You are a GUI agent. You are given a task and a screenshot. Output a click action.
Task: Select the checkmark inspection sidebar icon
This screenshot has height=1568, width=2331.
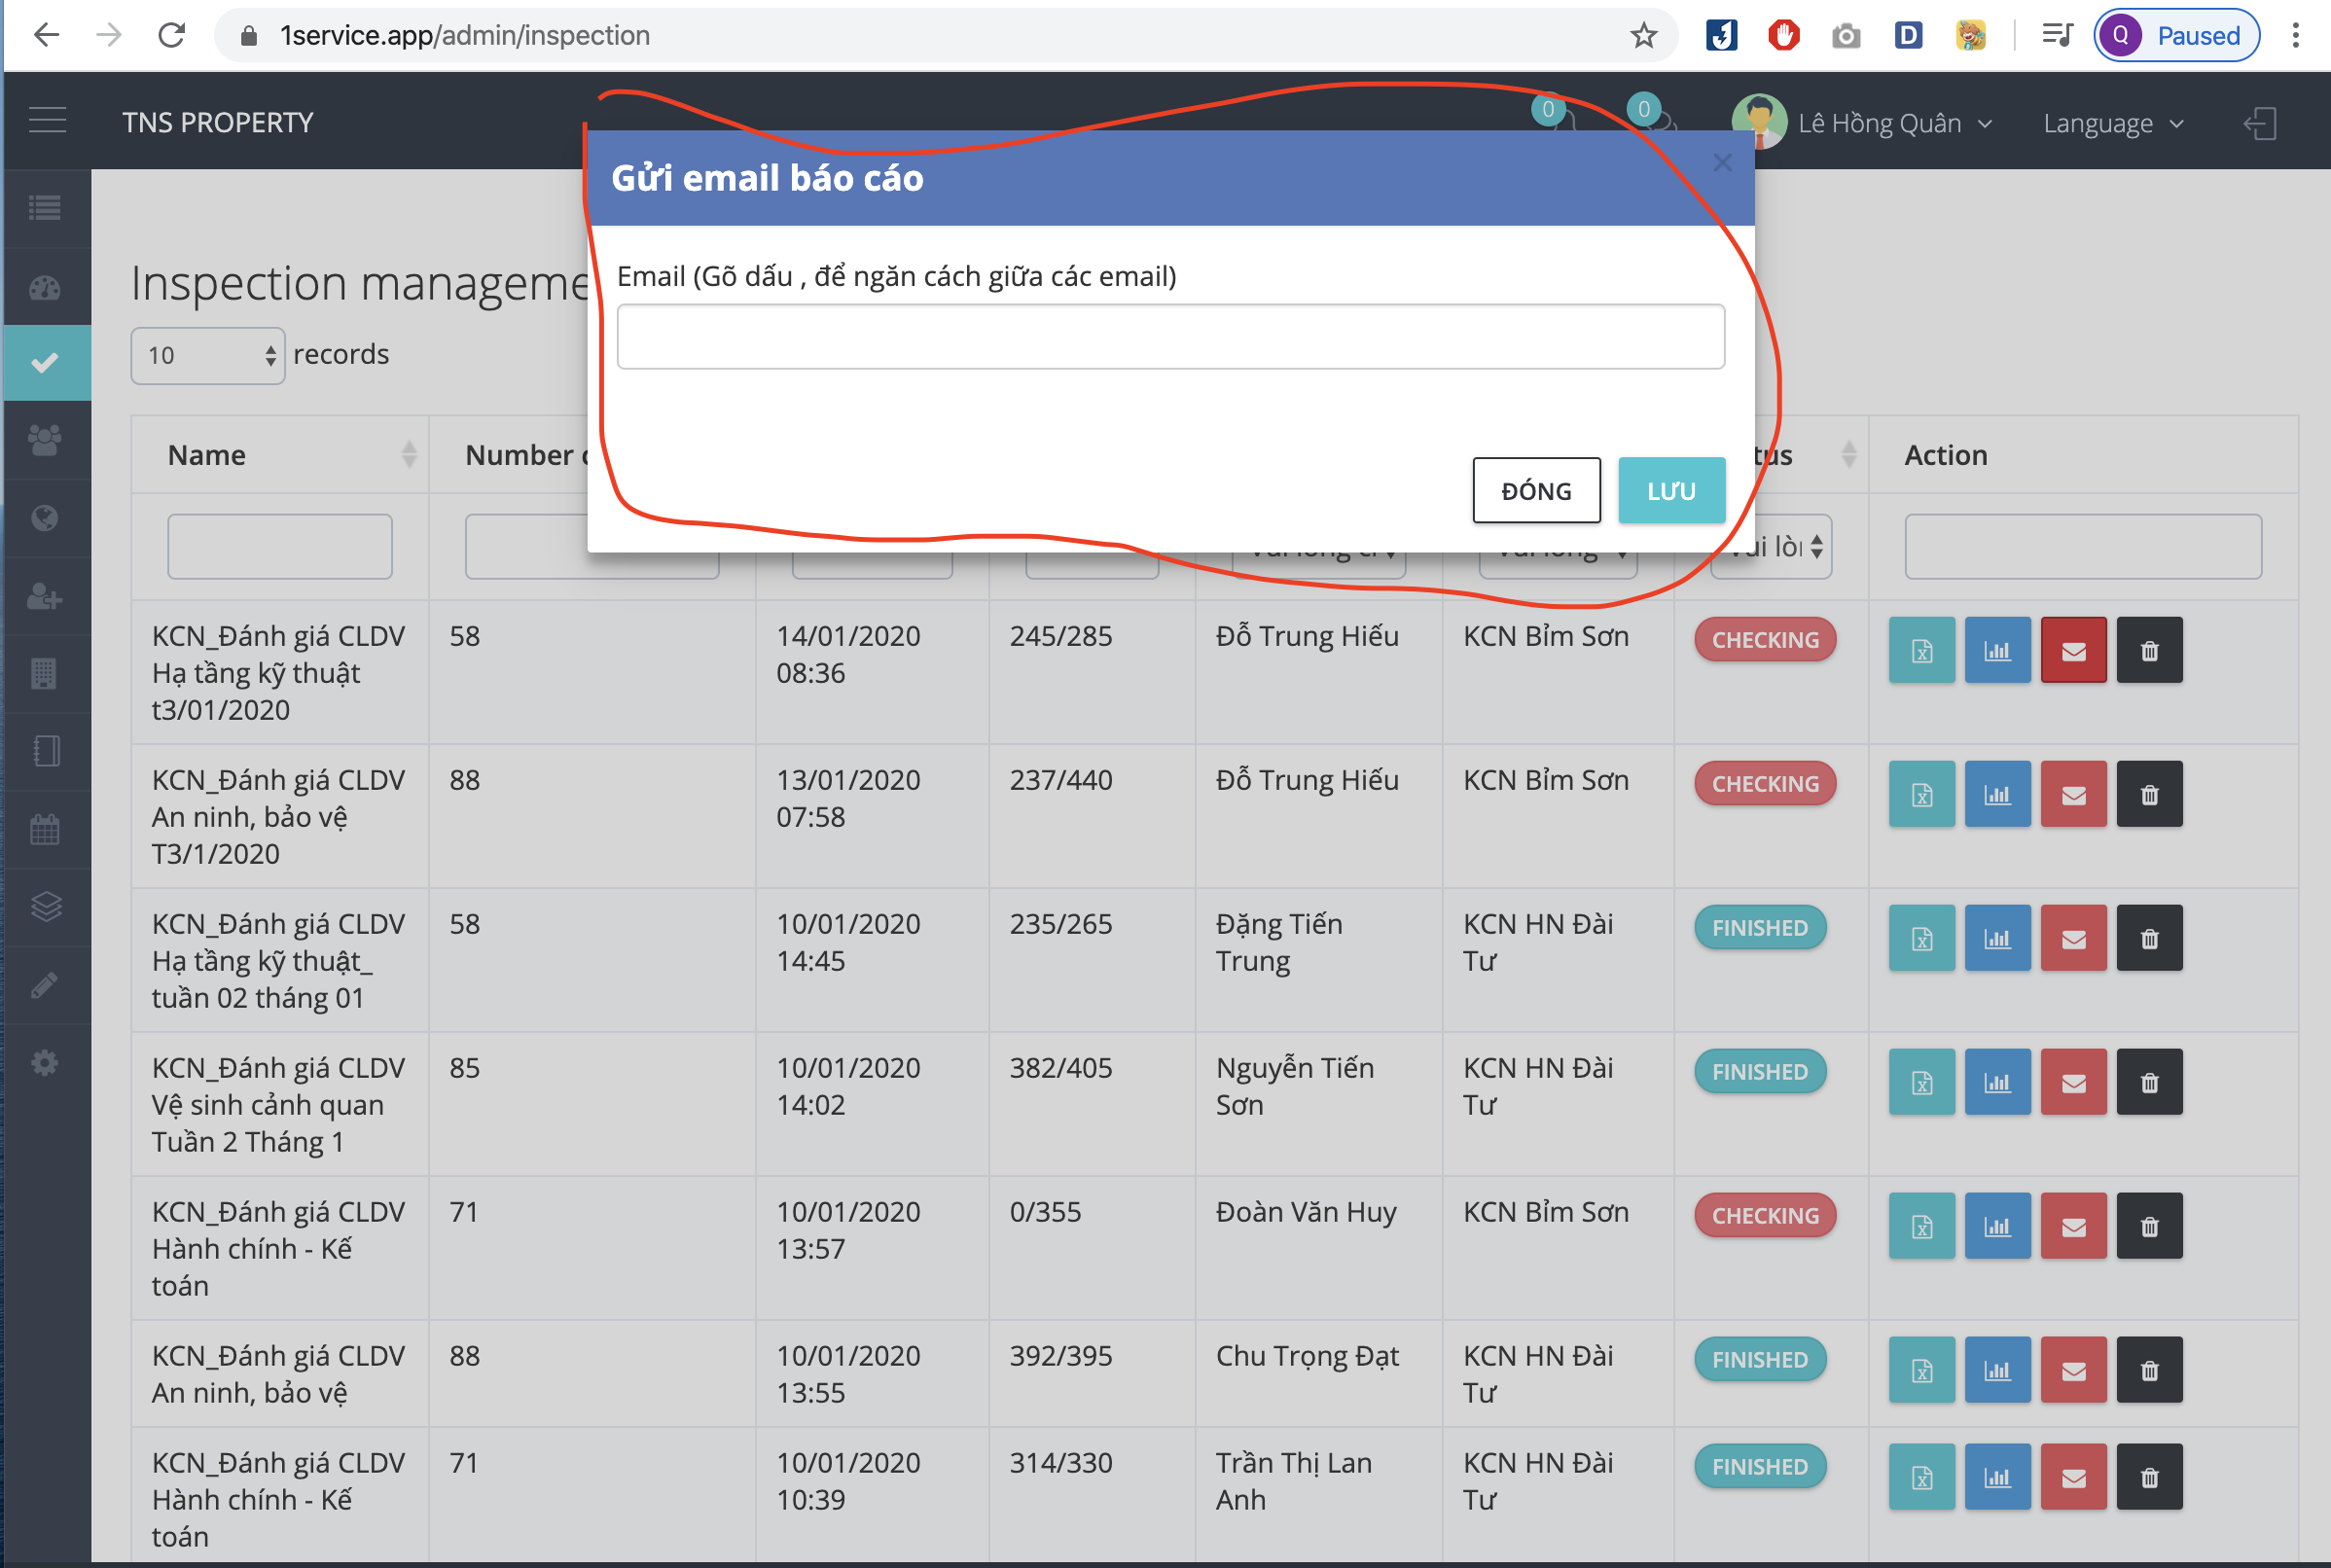[x=45, y=362]
